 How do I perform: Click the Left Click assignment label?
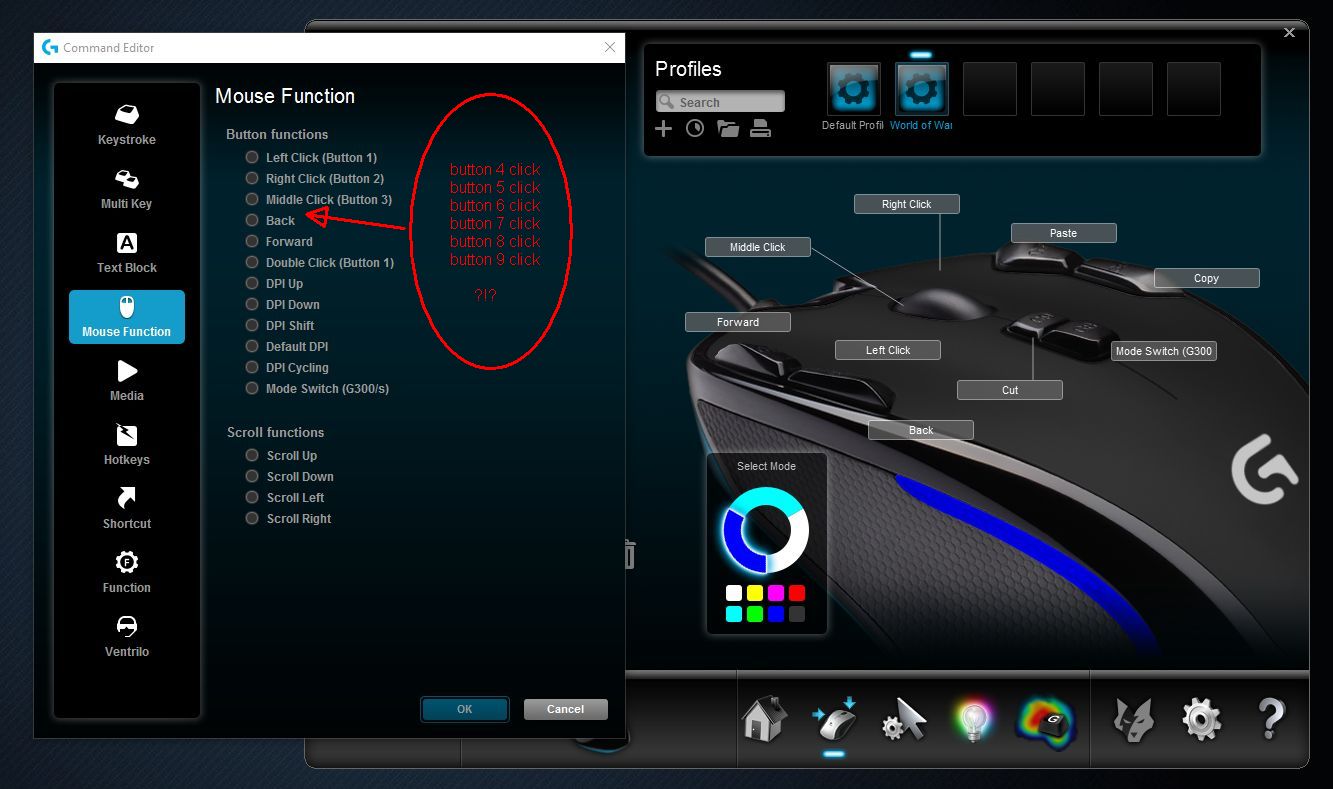tap(888, 350)
